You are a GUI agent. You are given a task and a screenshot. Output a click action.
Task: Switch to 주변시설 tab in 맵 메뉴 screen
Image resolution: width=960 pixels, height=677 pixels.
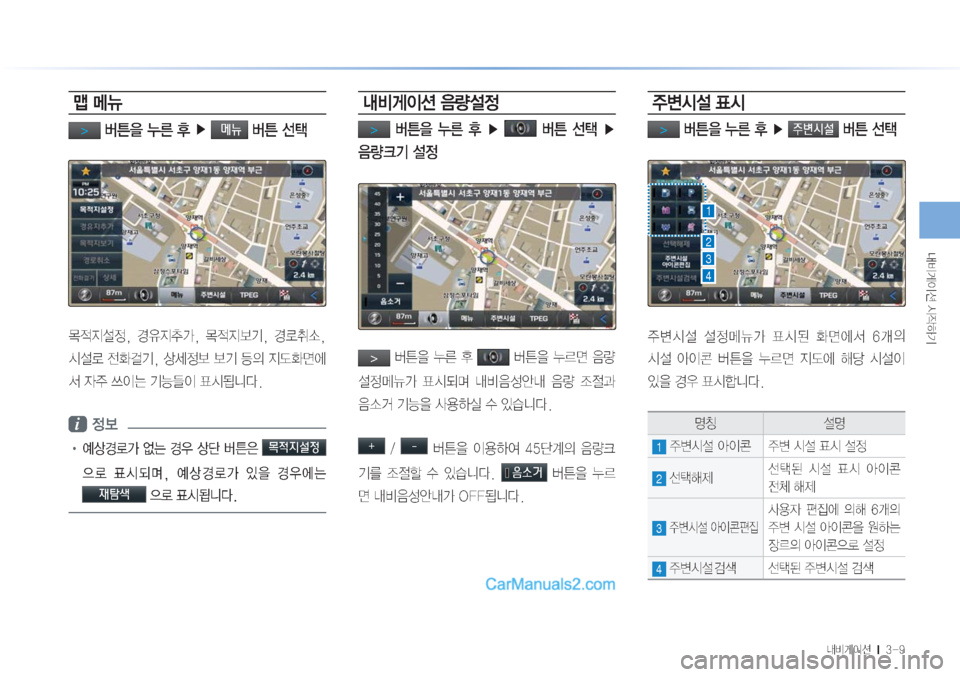[212, 295]
